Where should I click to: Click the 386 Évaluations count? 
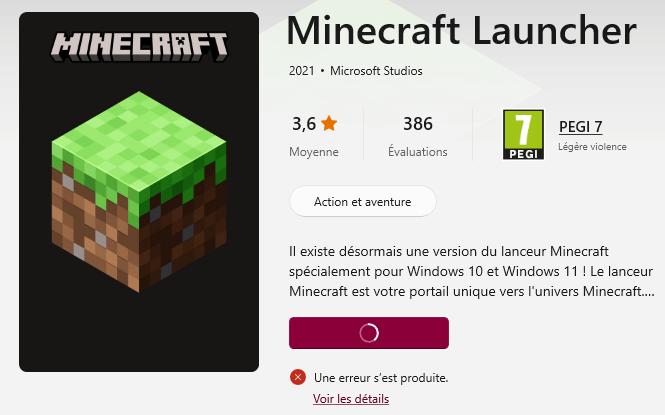pyautogui.click(x=418, y=124)
